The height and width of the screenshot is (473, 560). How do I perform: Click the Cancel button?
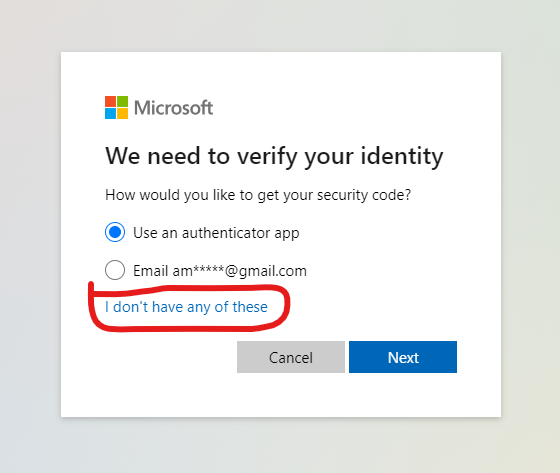(291, 357)
